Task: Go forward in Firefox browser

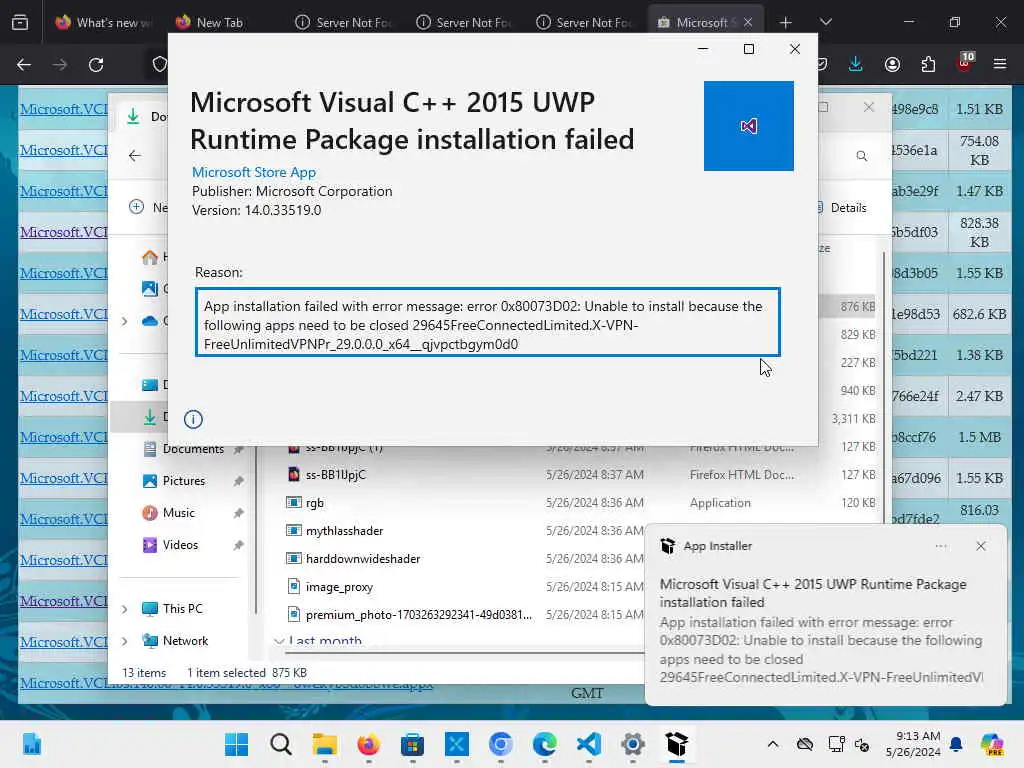Action: pos(60,65)
